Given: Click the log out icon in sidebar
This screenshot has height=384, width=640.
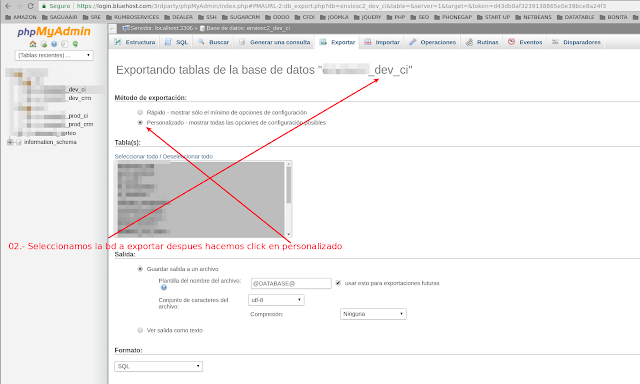Looking at the screenshot, I should [x=44, y=44].
